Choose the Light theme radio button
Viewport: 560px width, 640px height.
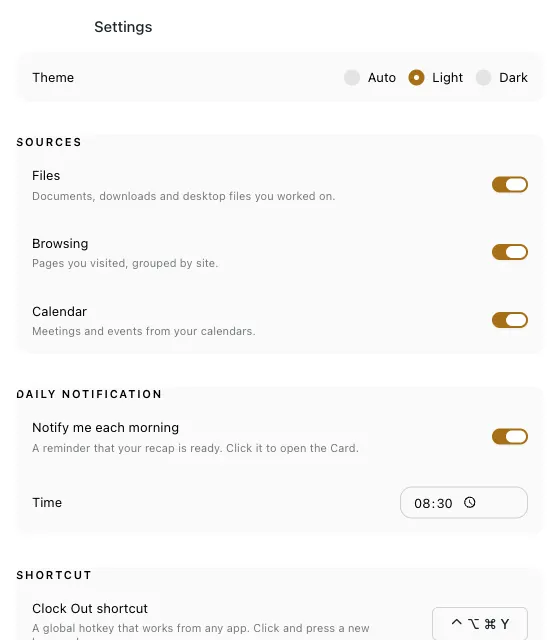pos(416,78)
